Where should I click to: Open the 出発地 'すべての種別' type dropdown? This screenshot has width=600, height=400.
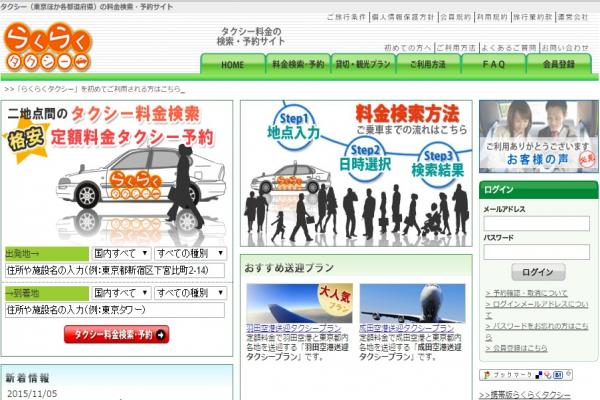click(x=190, y=253)
